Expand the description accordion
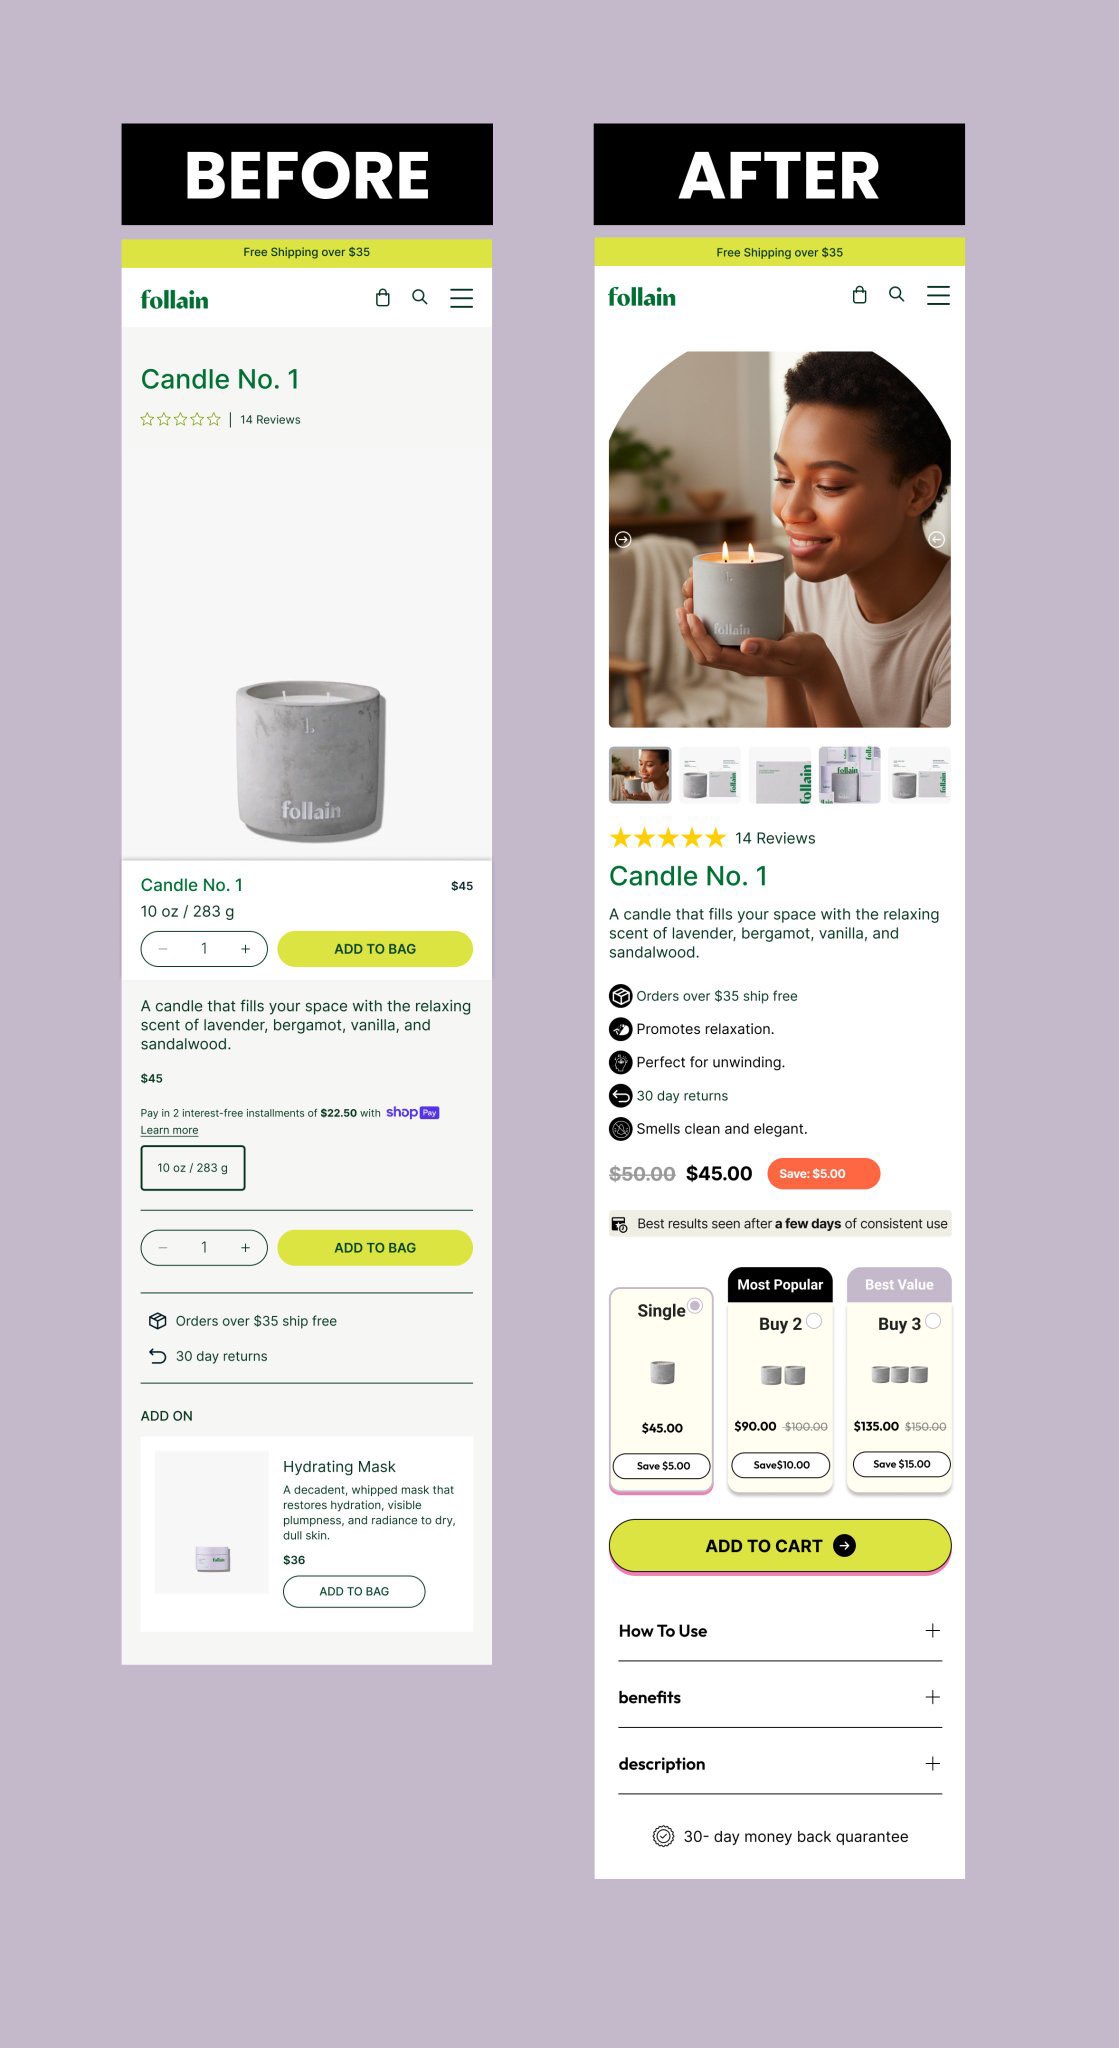 (780, 1764)
